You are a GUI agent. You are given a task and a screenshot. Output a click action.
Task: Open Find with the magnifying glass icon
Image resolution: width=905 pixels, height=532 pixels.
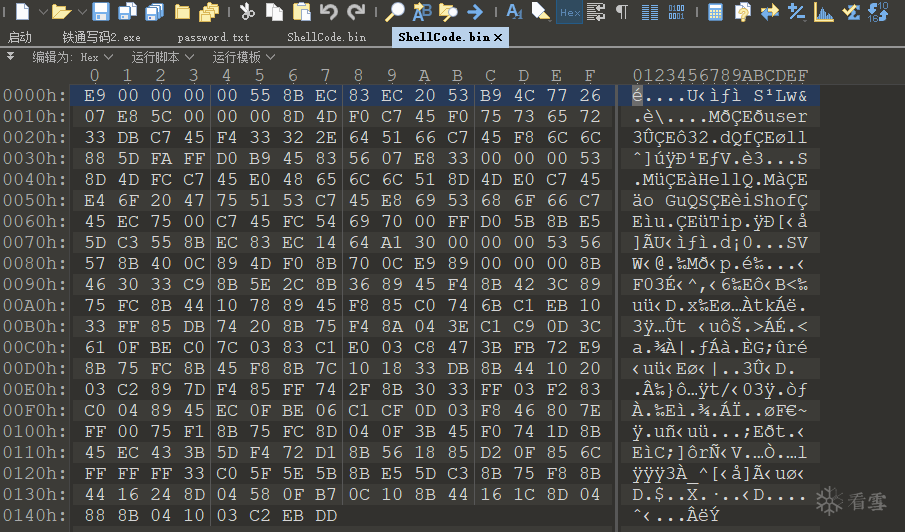(395, 12)
